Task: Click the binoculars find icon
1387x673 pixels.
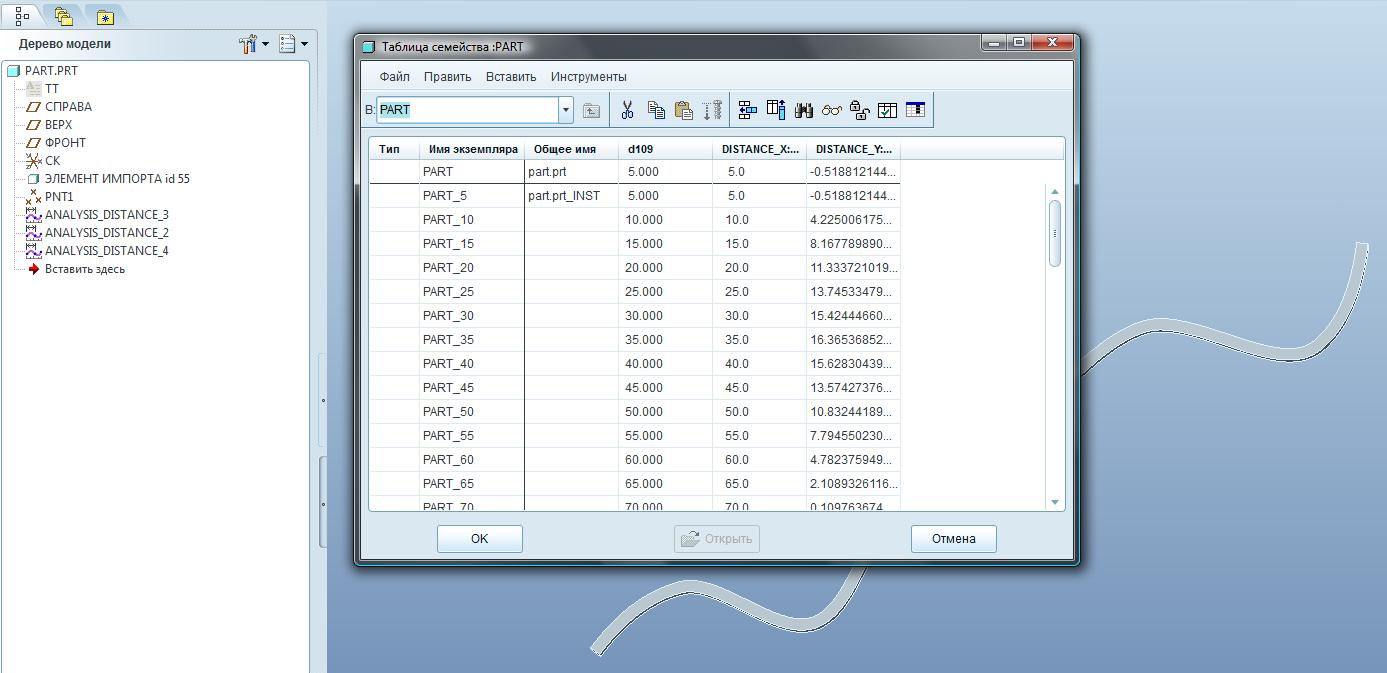Action: pos(803,110)
